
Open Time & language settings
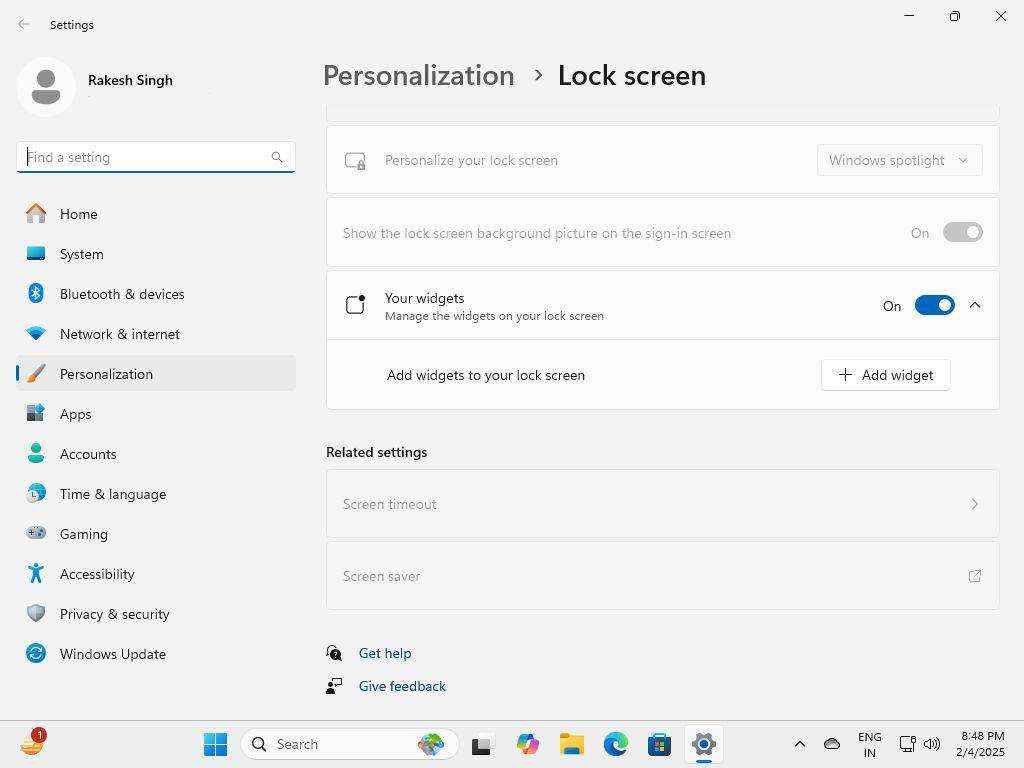tap(113, 494)
